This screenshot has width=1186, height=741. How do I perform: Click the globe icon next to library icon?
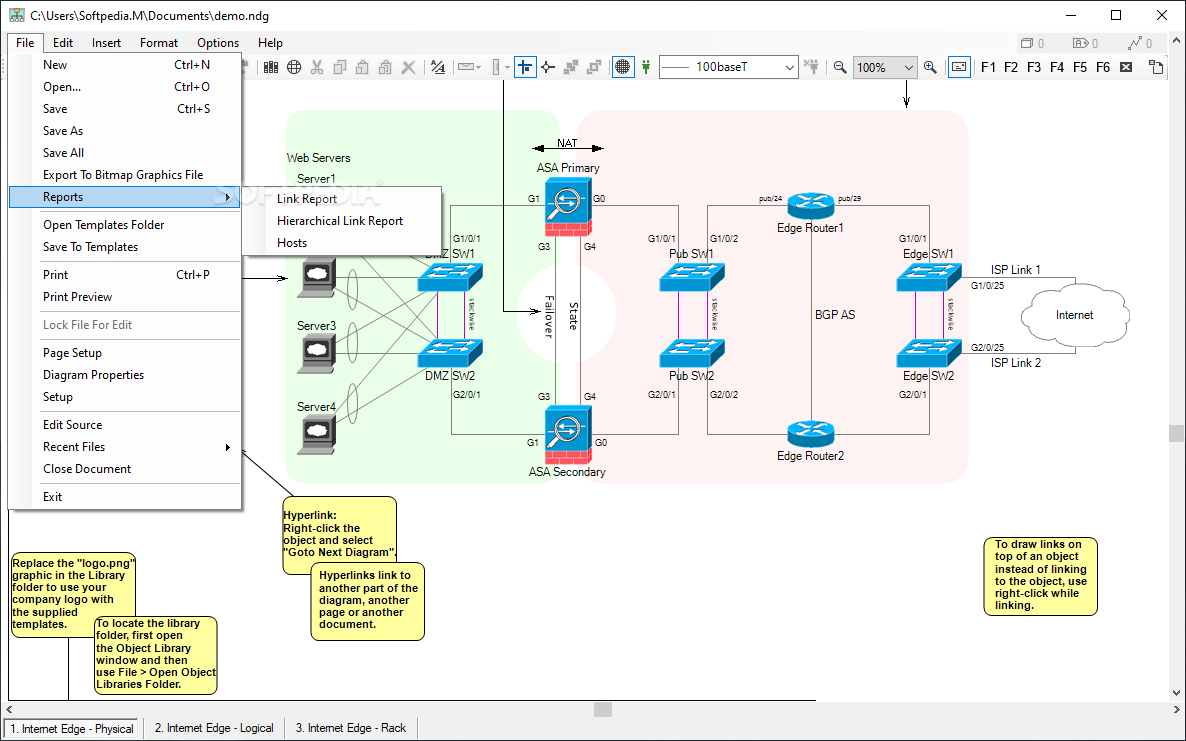click(293, 67)
